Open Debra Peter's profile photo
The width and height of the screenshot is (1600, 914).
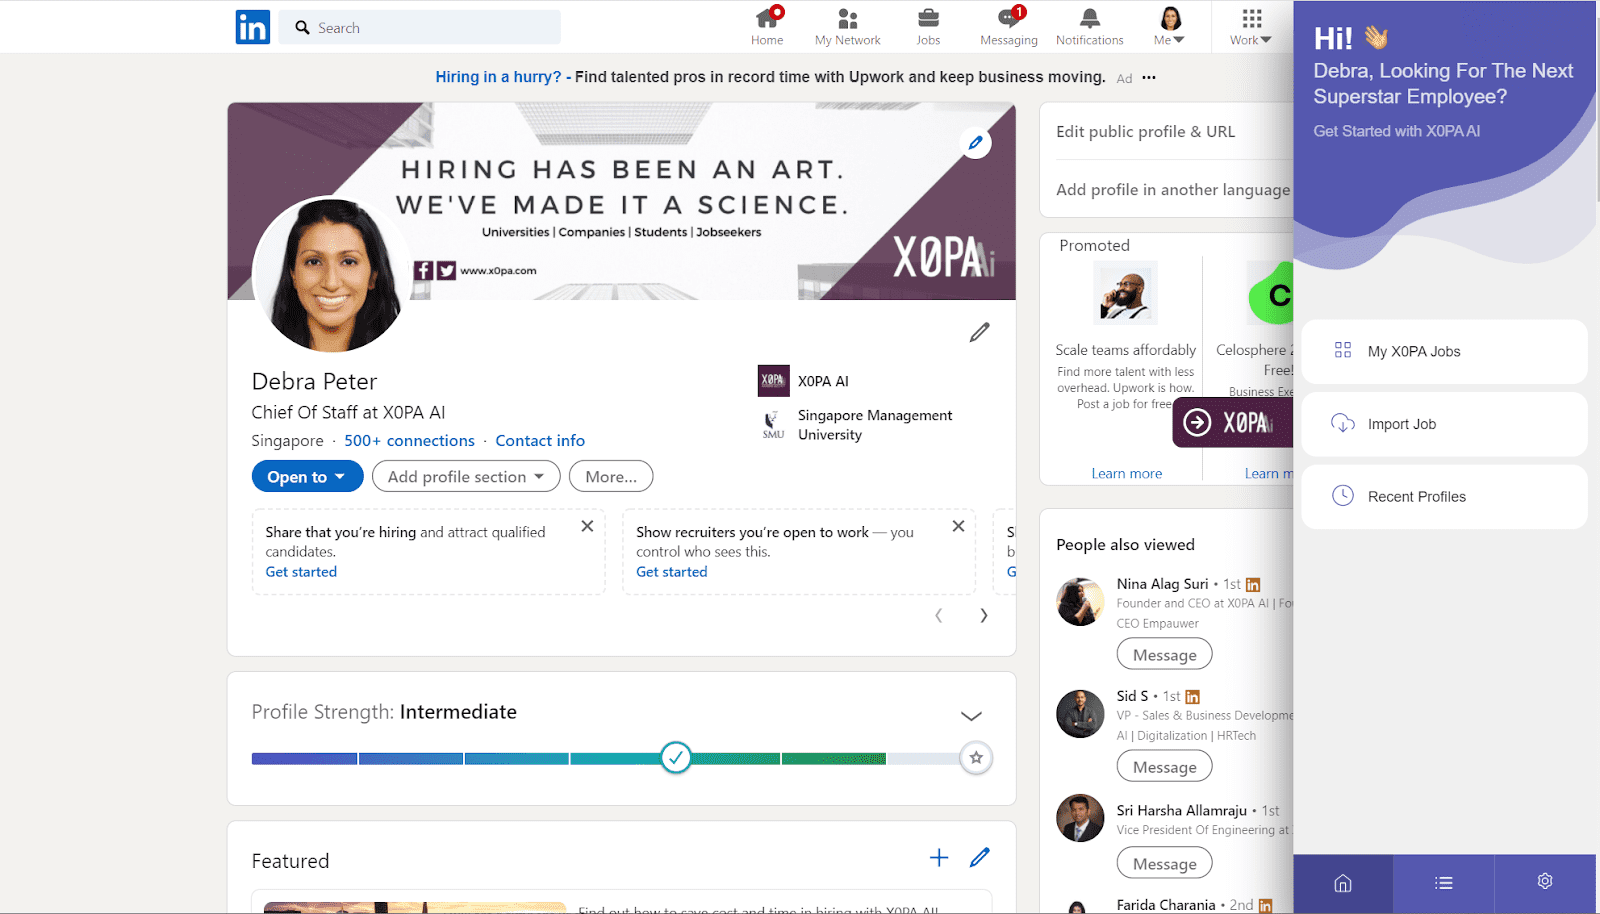pyautogui.click(x=332, y=274)
